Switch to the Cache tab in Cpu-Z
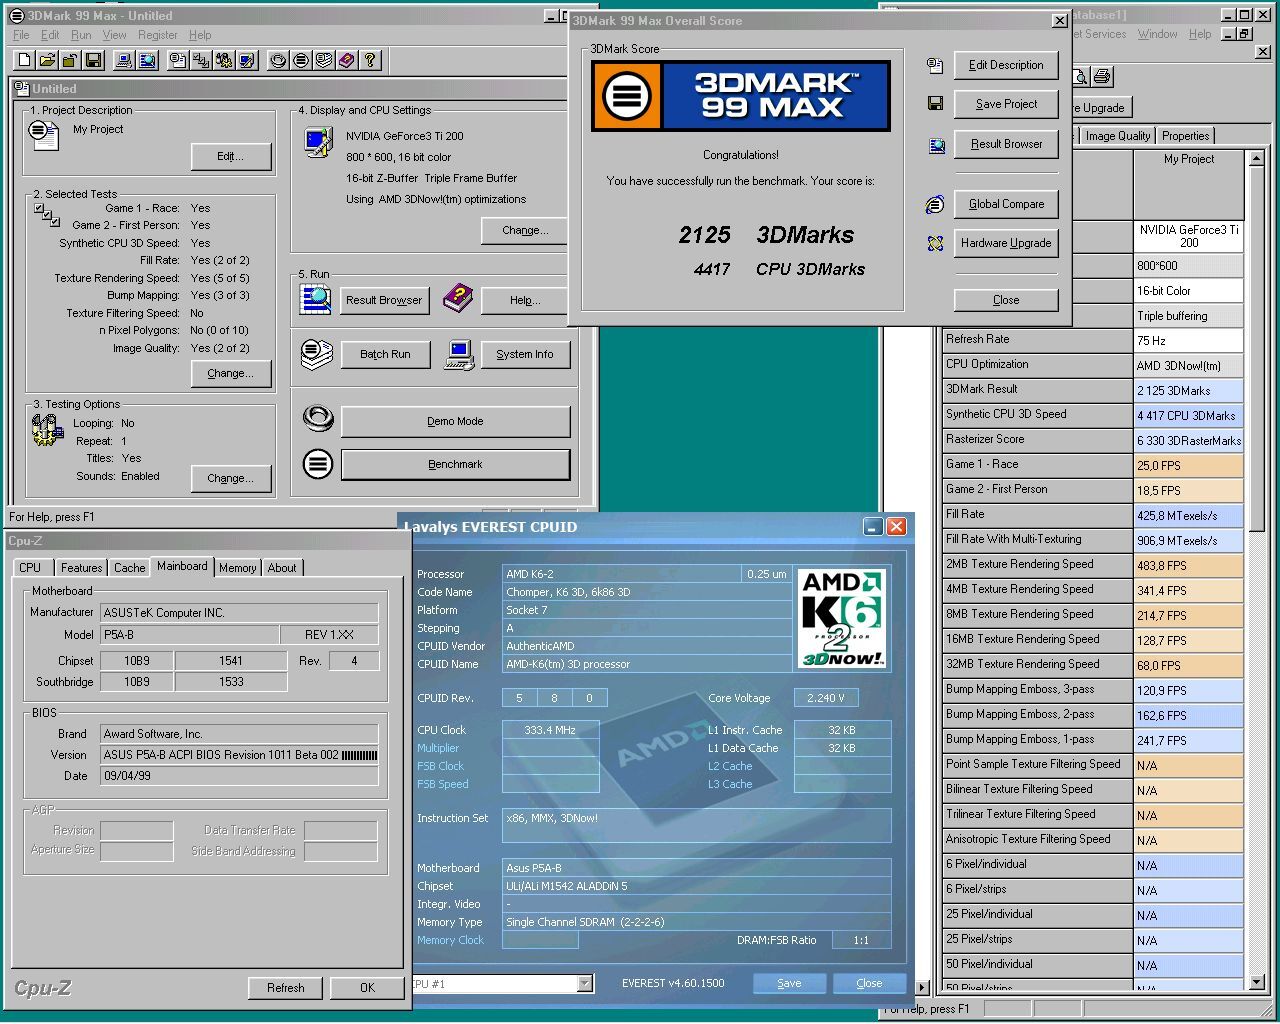 point(129,568)
